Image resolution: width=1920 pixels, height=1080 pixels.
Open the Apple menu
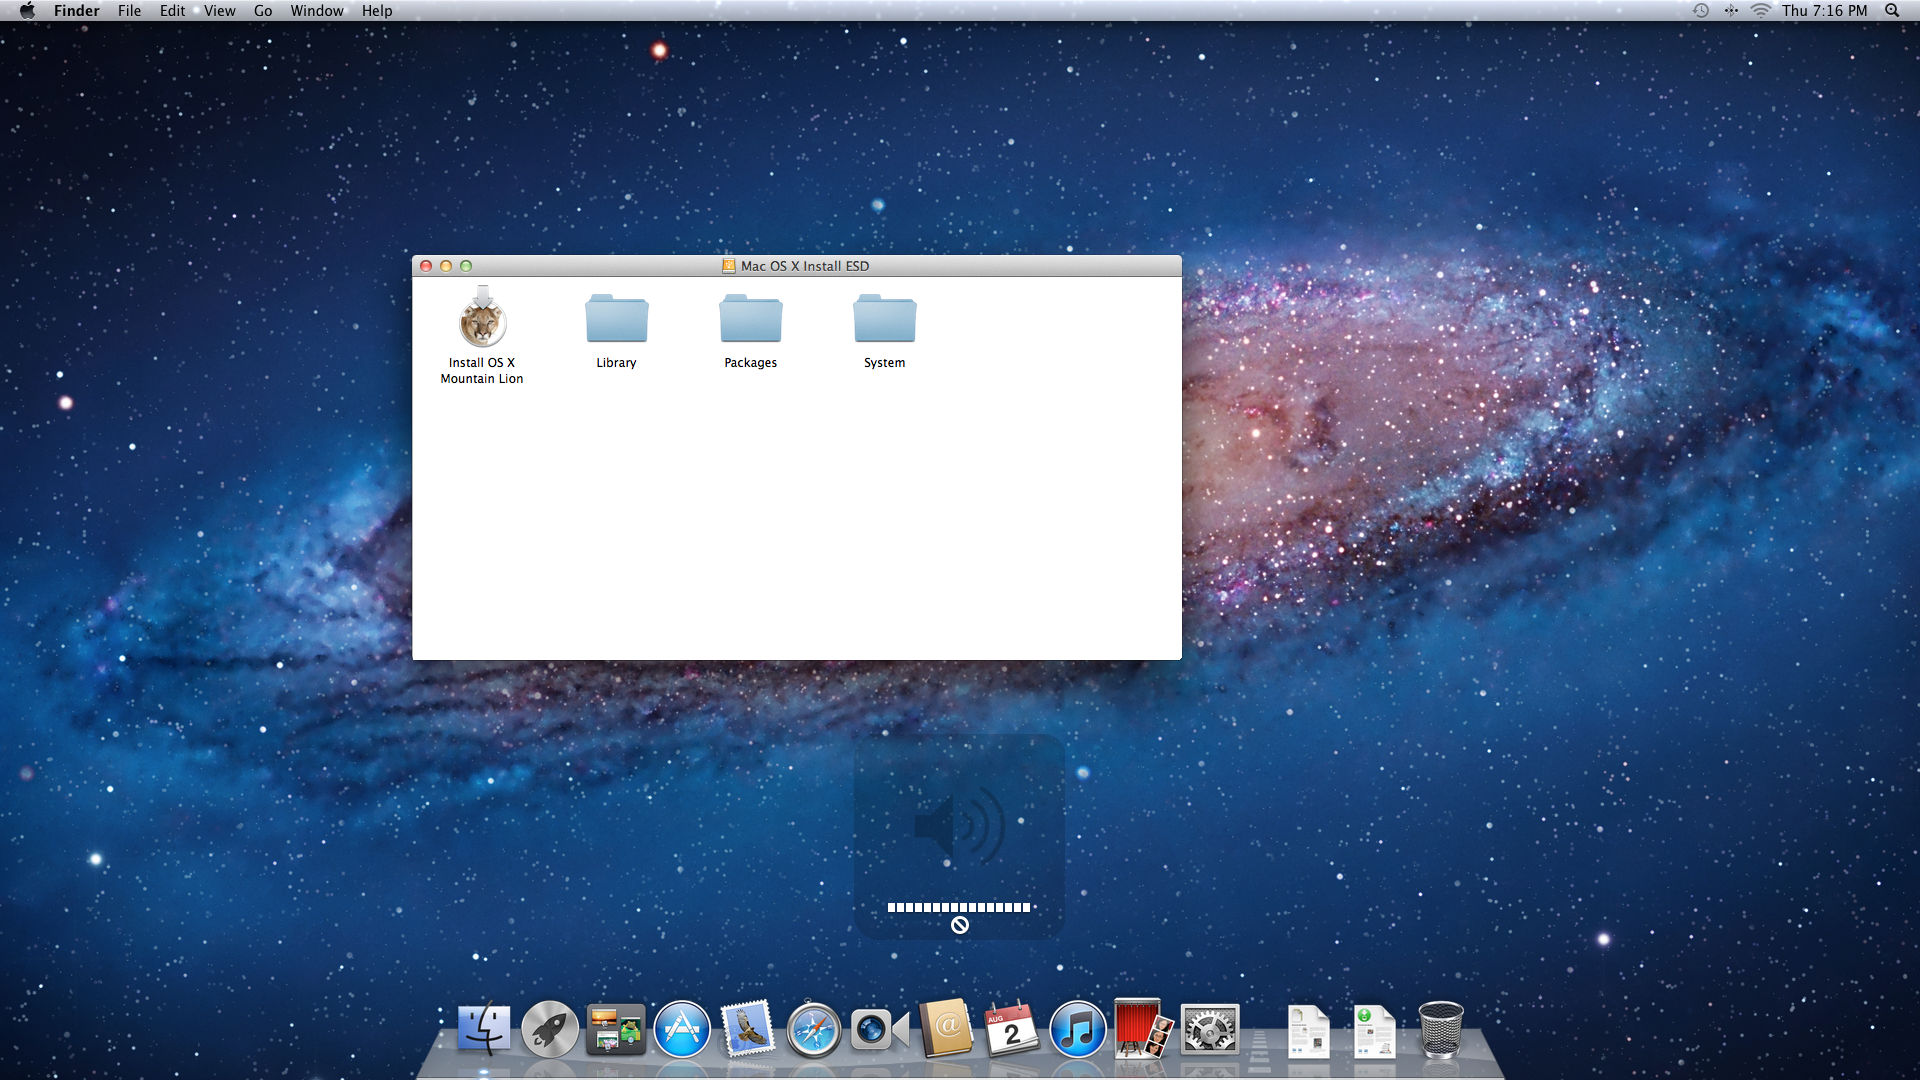click(27, 10)
